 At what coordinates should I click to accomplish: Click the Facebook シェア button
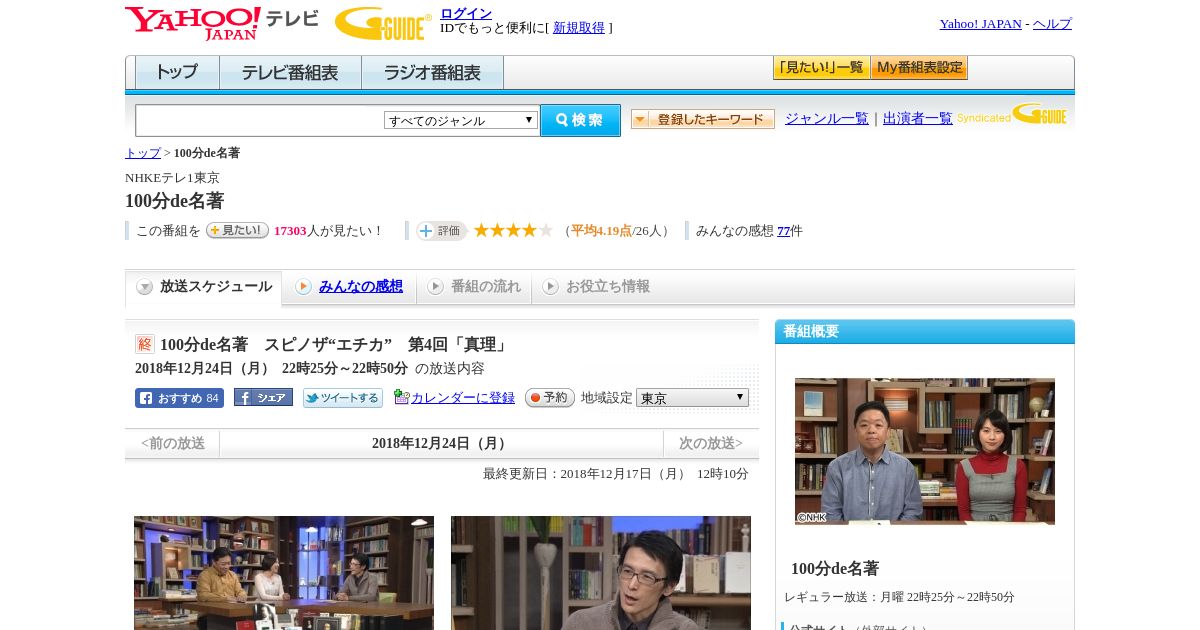tap(263, 397)
